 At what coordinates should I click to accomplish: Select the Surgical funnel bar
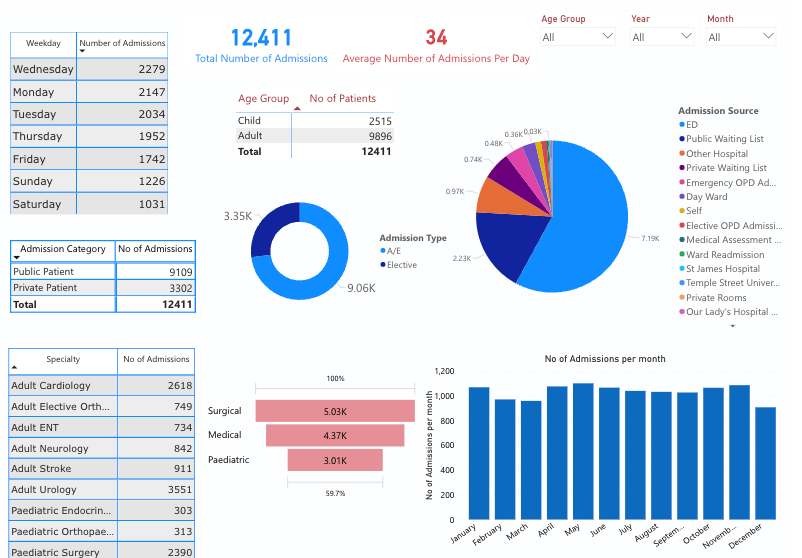(x=335, y=411)
